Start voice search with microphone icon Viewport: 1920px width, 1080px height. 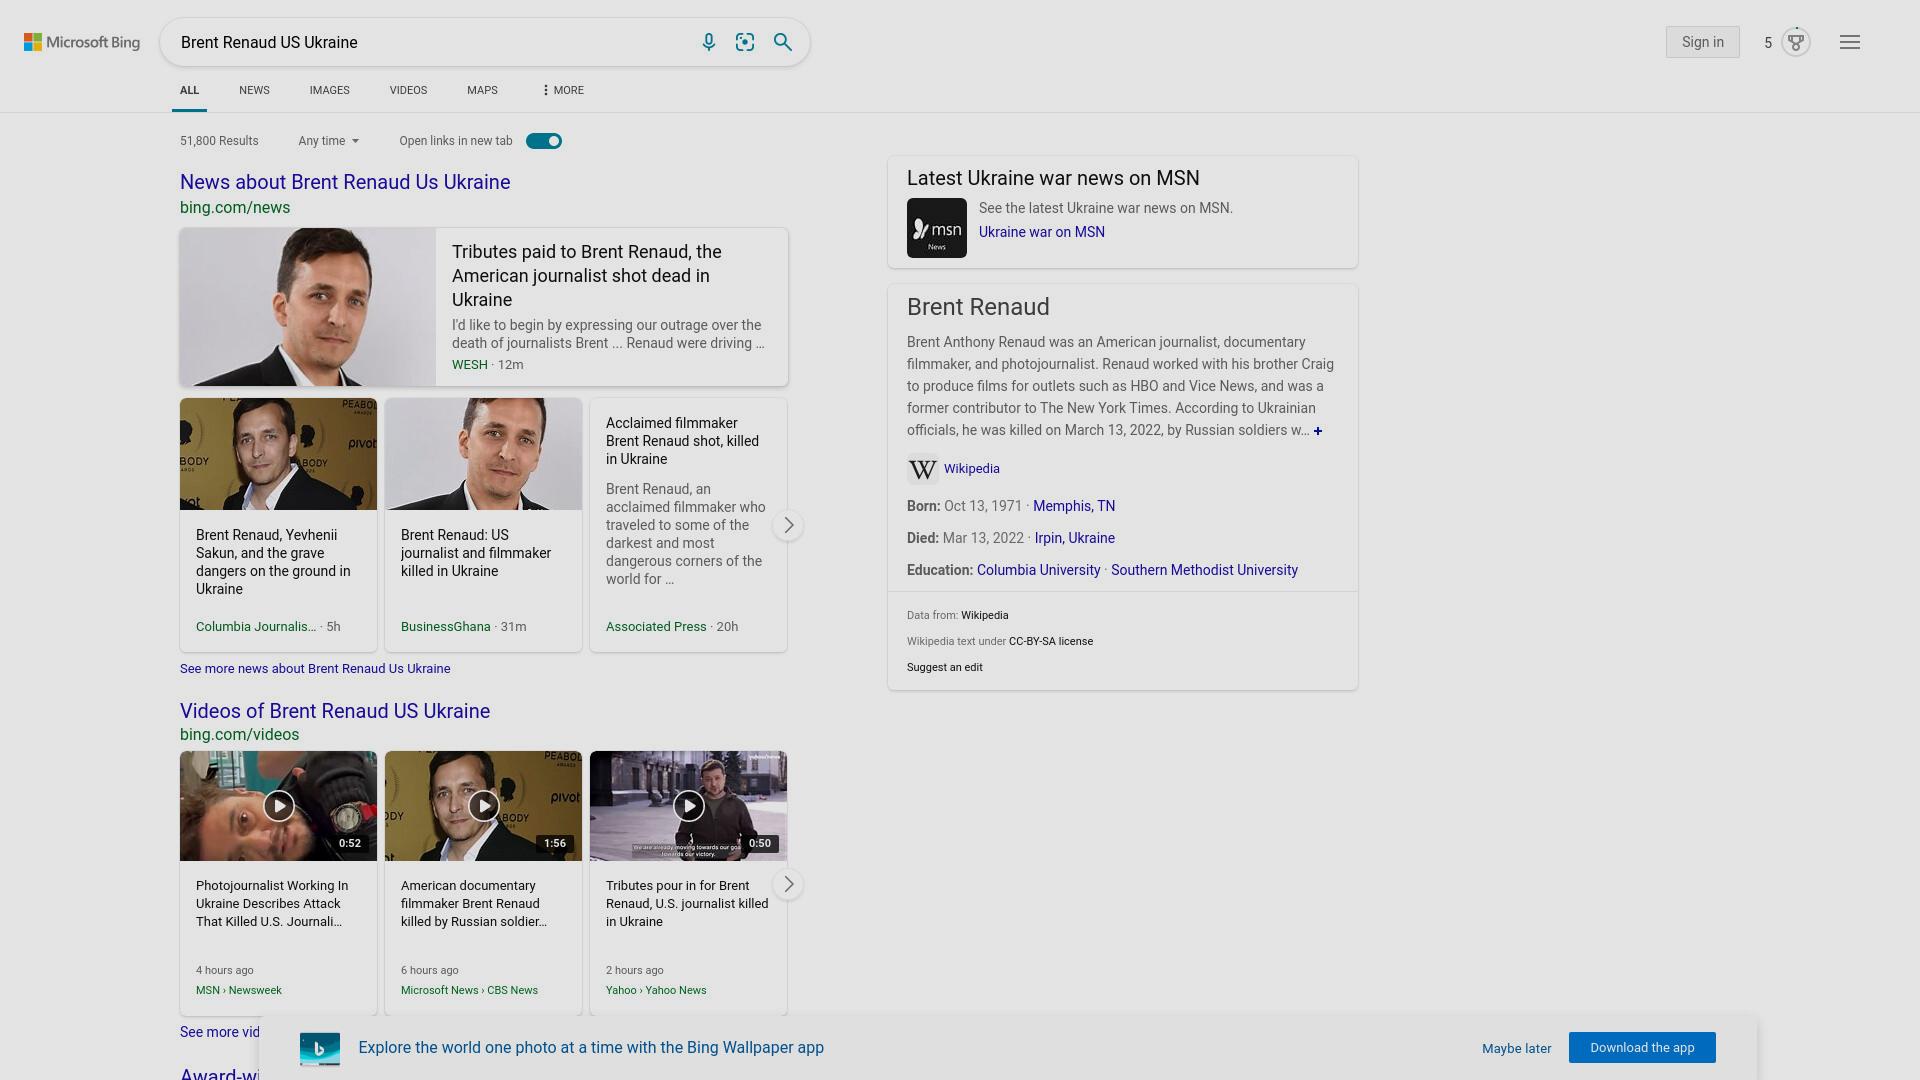(708, 42)
